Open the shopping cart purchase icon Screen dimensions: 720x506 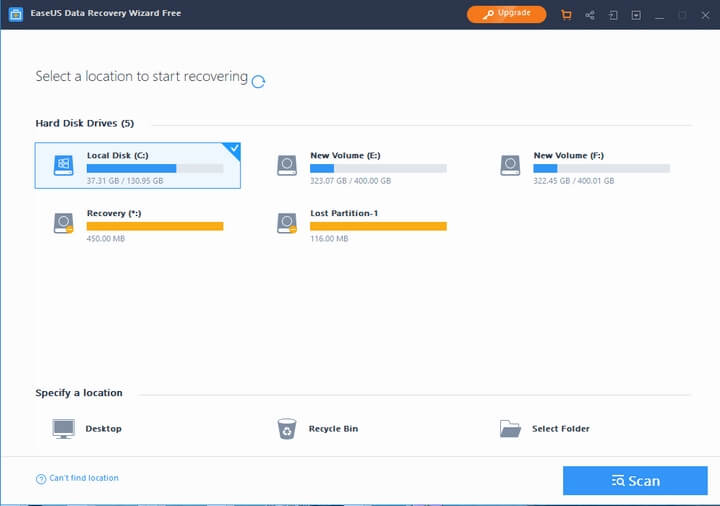(x=566, y=15)
